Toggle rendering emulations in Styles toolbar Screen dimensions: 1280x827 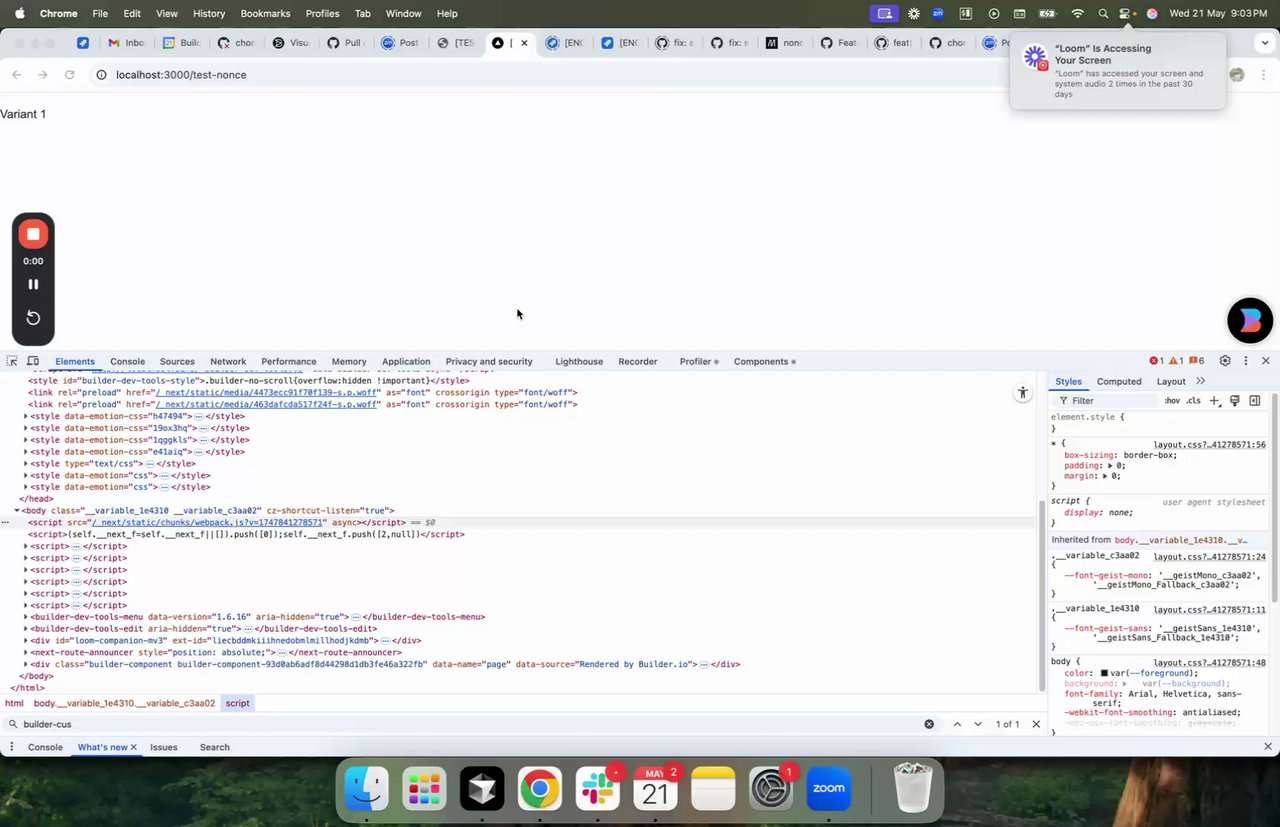point(1235,401)
